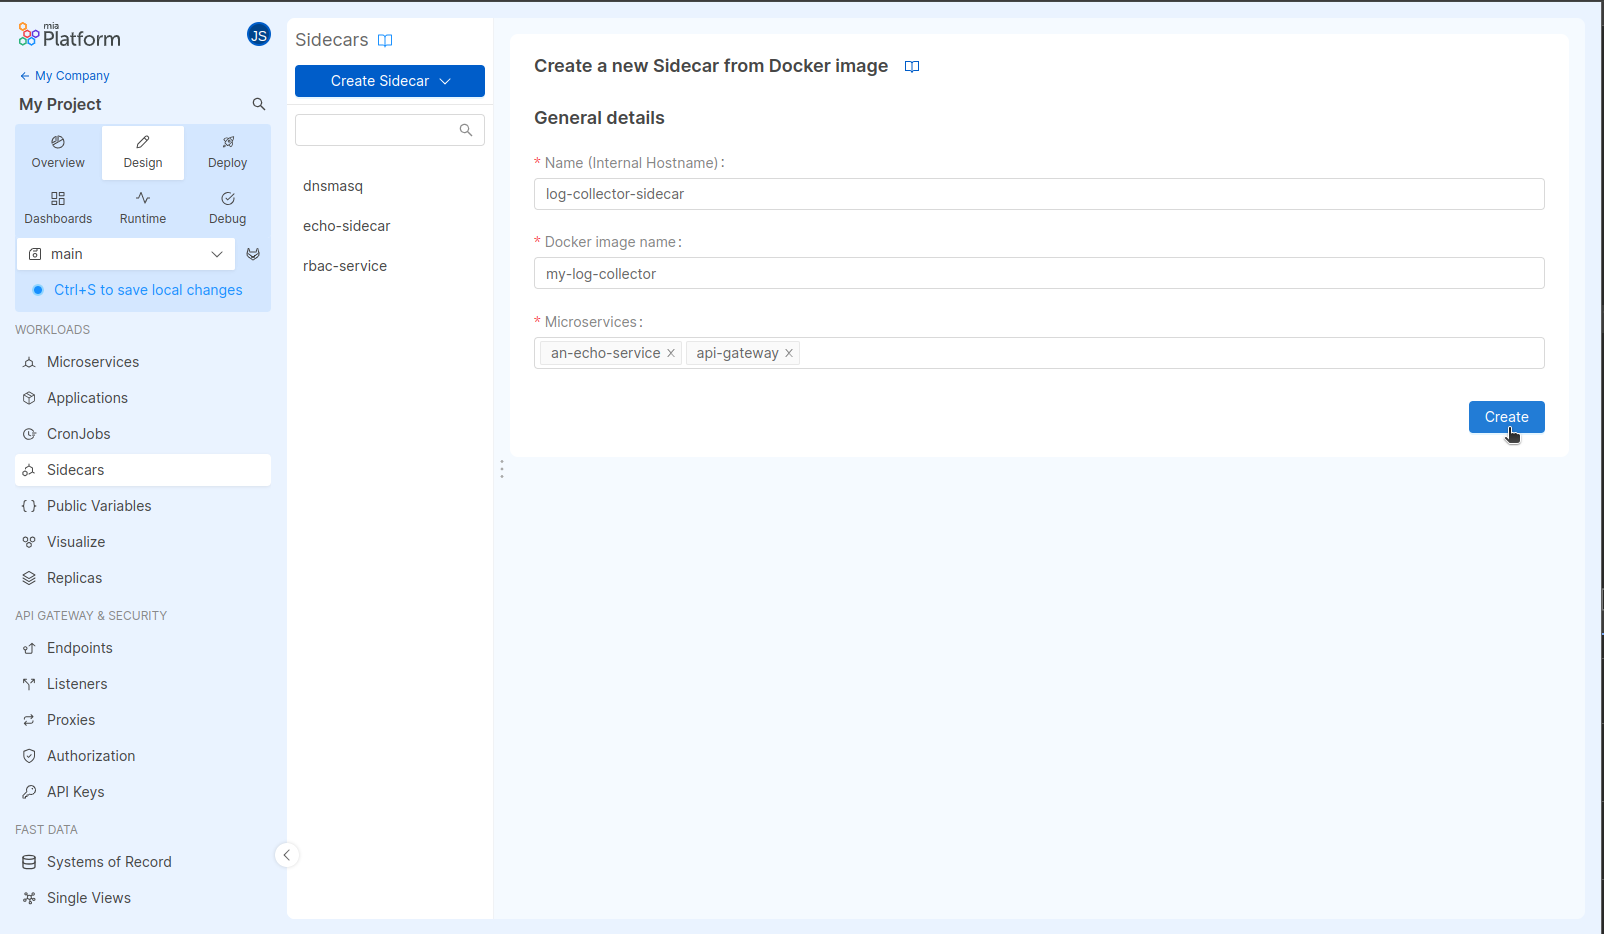Remove the api-gateway microservice tag
Screen dimensions: 1604x934
click(789, 352)
